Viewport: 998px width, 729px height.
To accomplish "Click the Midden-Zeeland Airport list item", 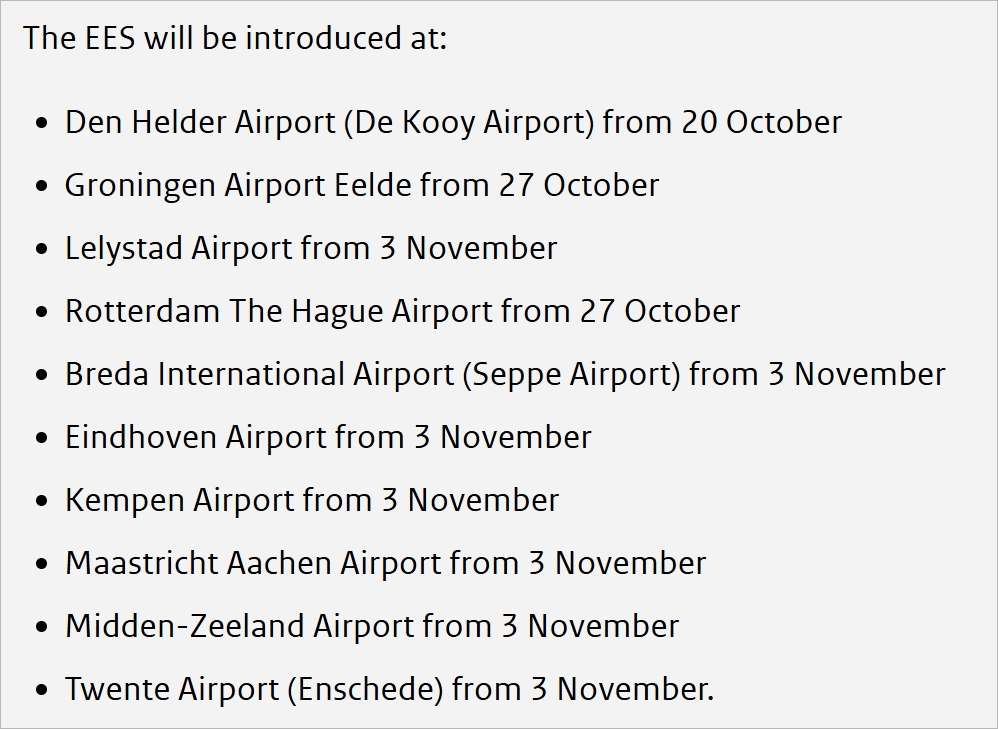I will (372, 627).
